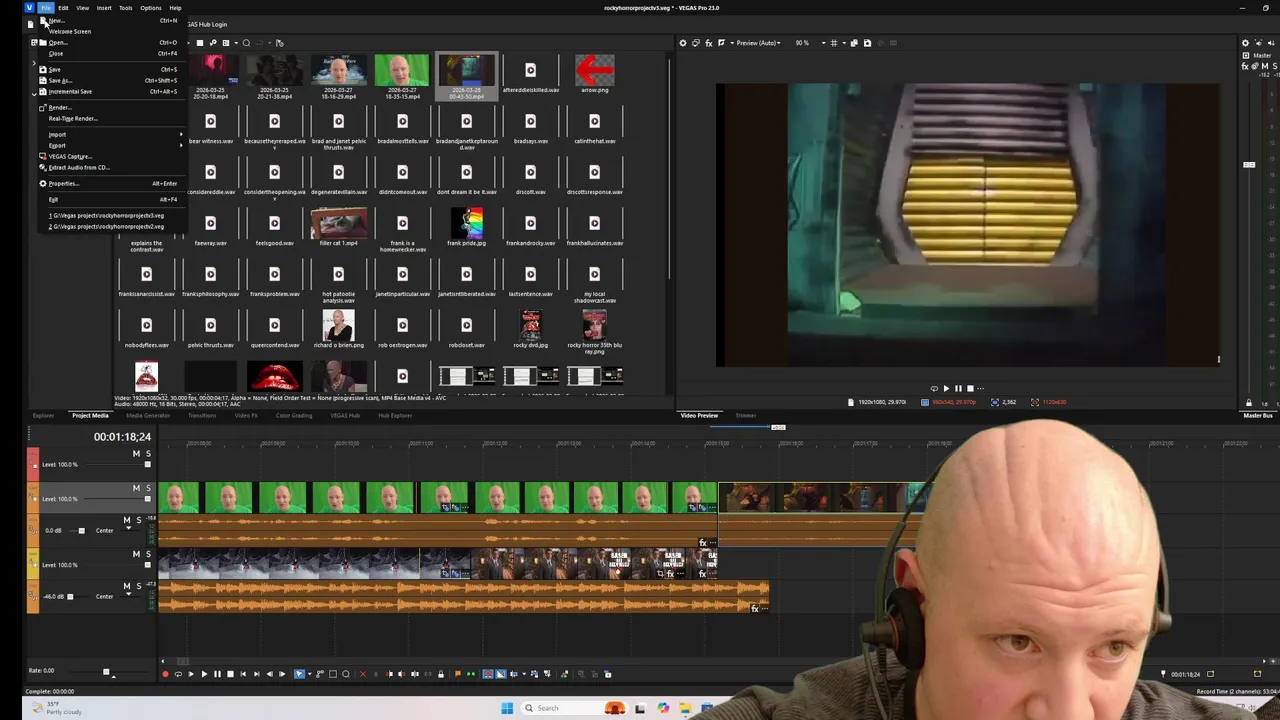Adjust the playback Rate slider
This screenshot has width=1280, height=720.
point(106,671)
